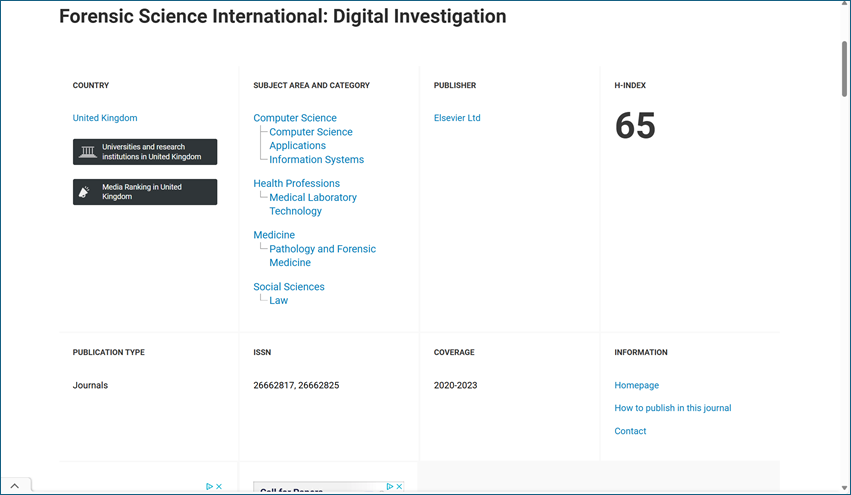Select the Computer Science subject area

pos(295,118)
